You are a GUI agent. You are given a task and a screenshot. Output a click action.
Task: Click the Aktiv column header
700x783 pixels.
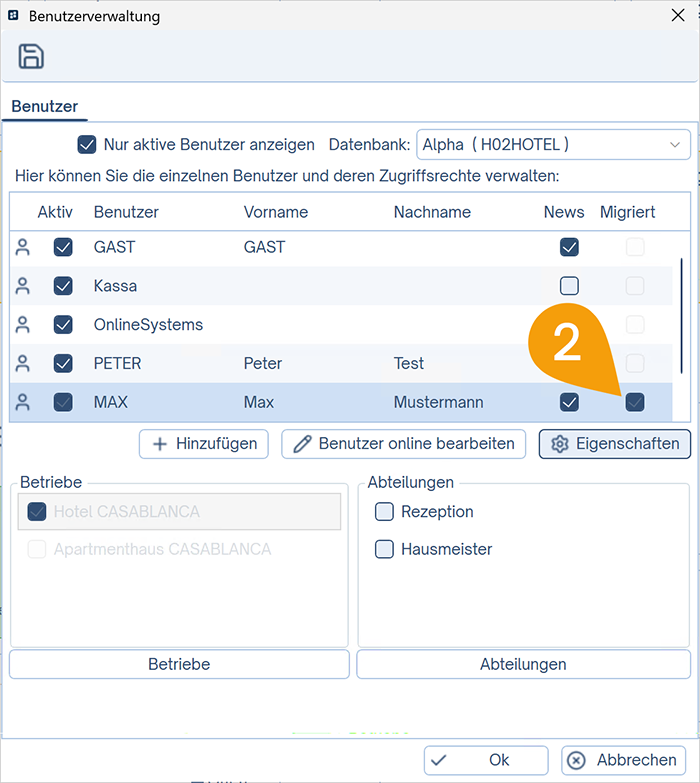pyautogui.click(x=55, y=212)
